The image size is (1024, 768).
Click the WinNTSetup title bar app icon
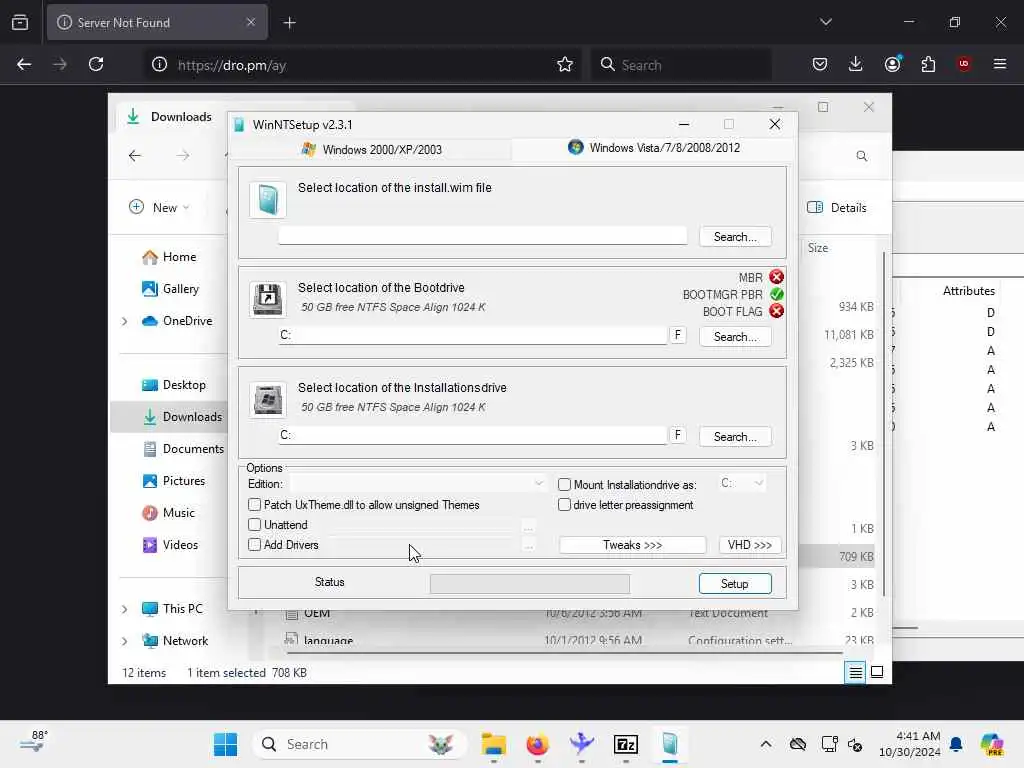click(239, 125)
